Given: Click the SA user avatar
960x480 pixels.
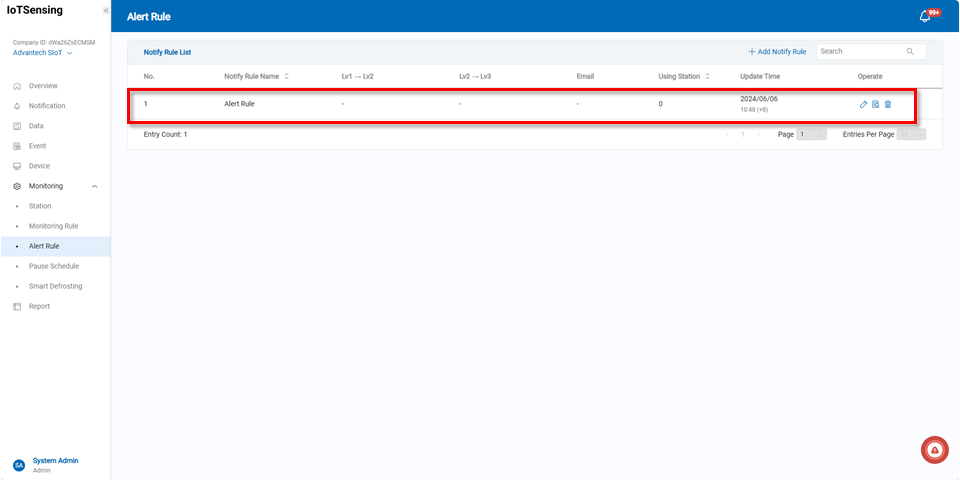Looking at the screenshot, I should [x=18, y=465].
